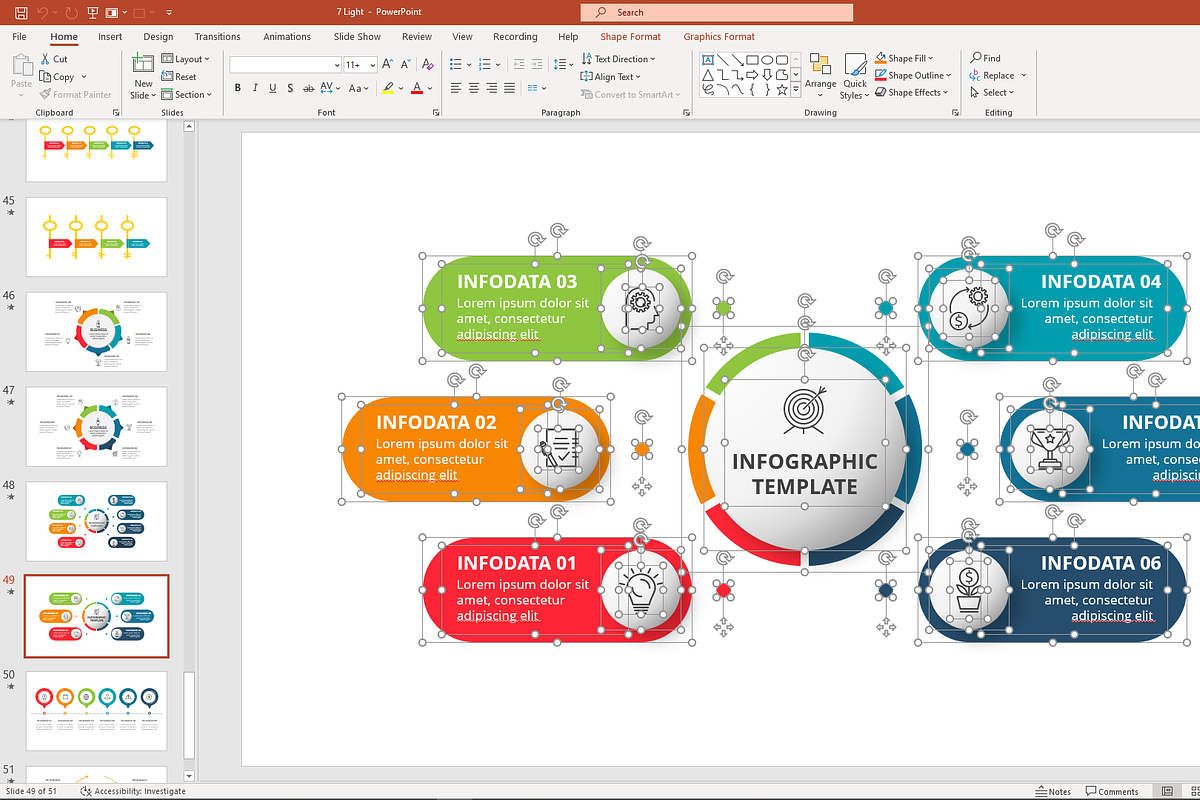
Task: Click the Copy icon
Action: 46,77
